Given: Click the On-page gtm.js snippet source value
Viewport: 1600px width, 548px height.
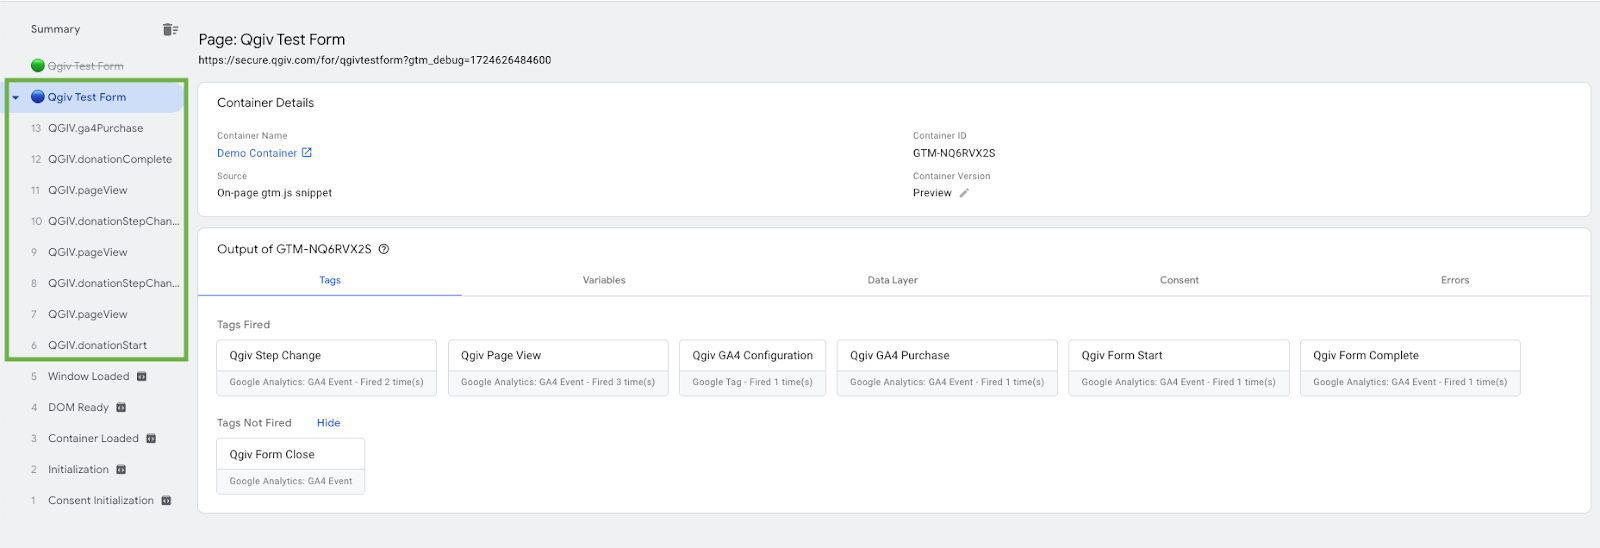Looking at the screenshot, I should tap(274, 193).
